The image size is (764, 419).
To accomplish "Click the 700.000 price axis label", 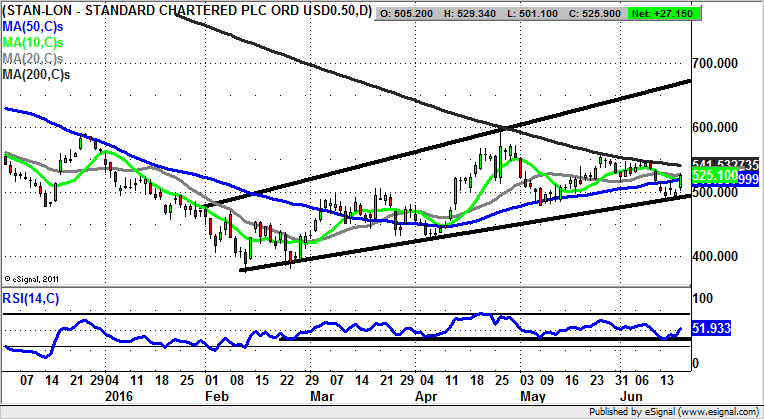I will 722,64.
